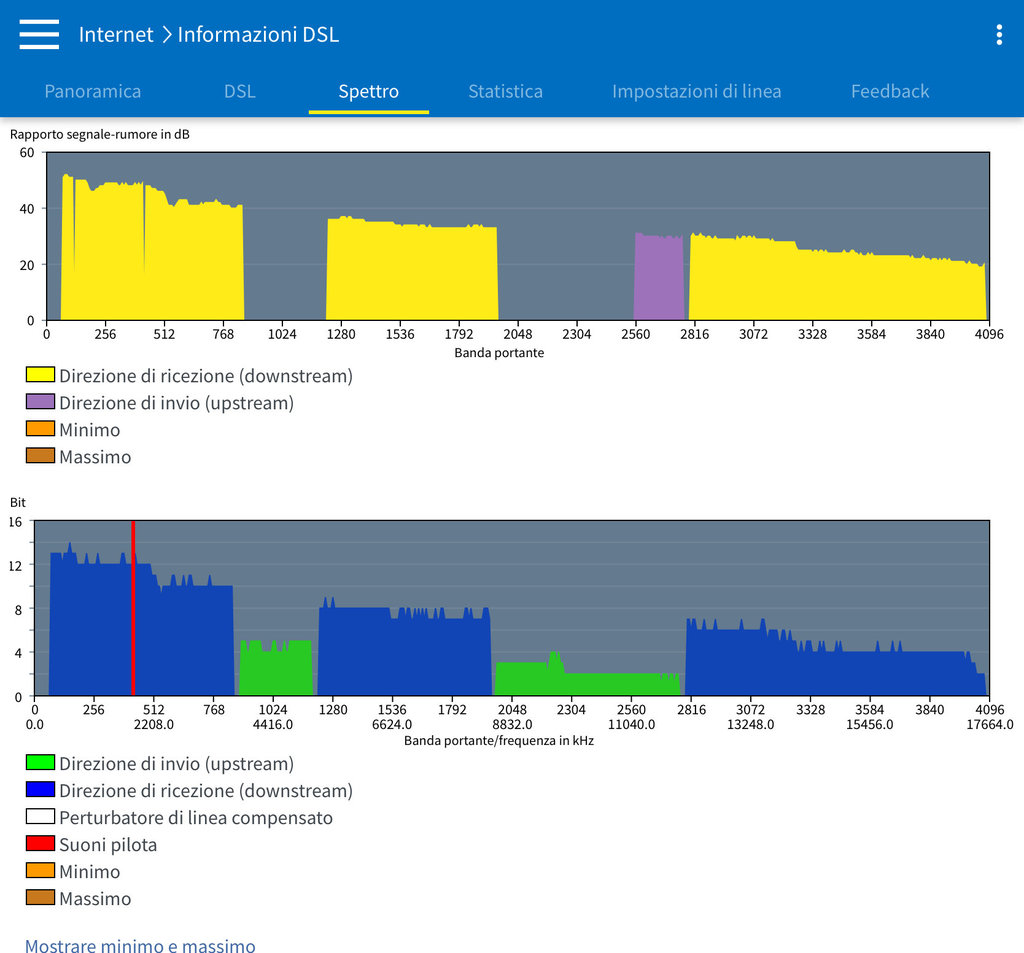Click white Perturbatore di linea compensato swatch
The width and height of the screenshot is (1024, 953).
coord(40,817)
